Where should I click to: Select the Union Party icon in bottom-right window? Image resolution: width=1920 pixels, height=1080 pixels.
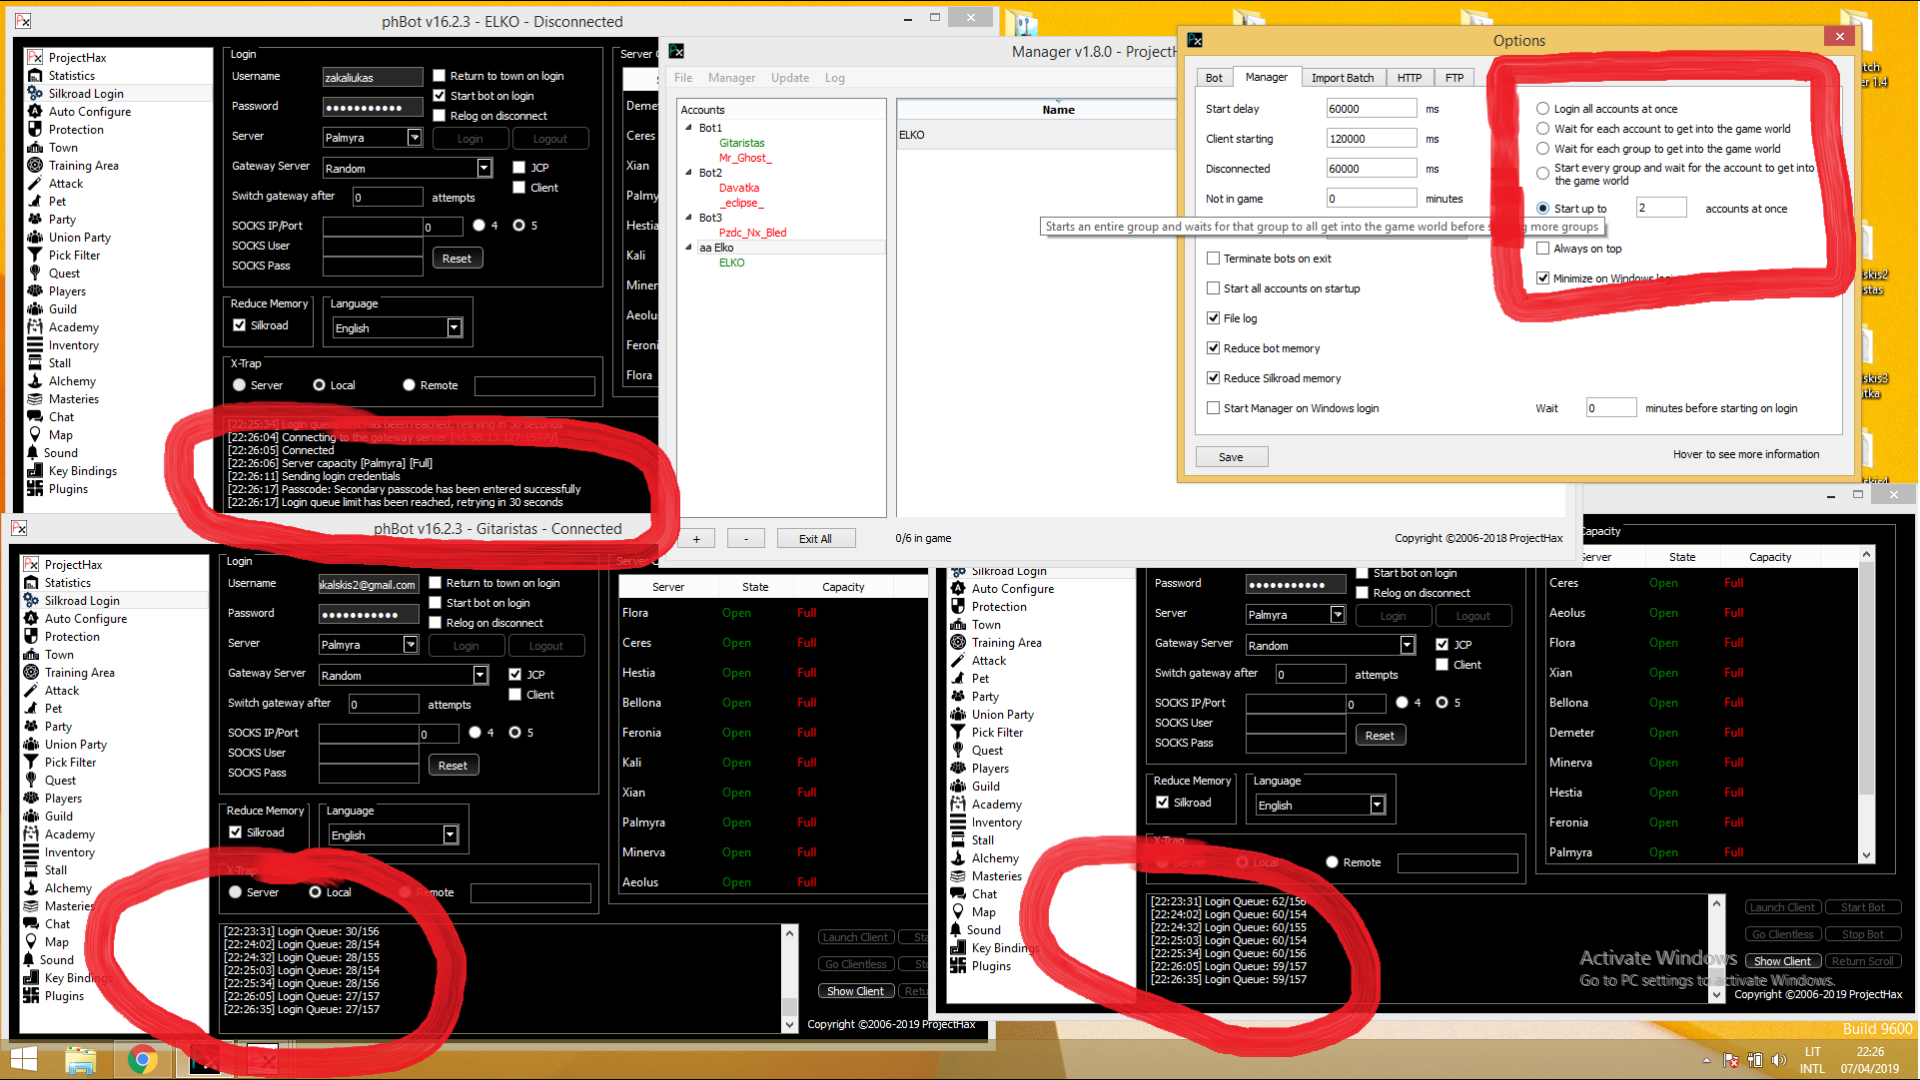[958, 715]
